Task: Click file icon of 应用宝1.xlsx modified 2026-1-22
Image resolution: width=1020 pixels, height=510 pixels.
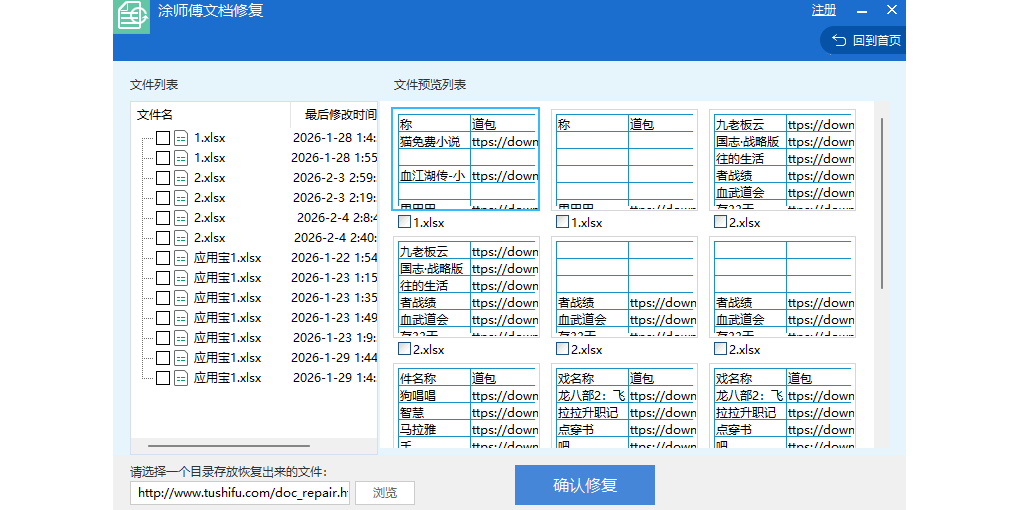Action: [x=181, y=258]
